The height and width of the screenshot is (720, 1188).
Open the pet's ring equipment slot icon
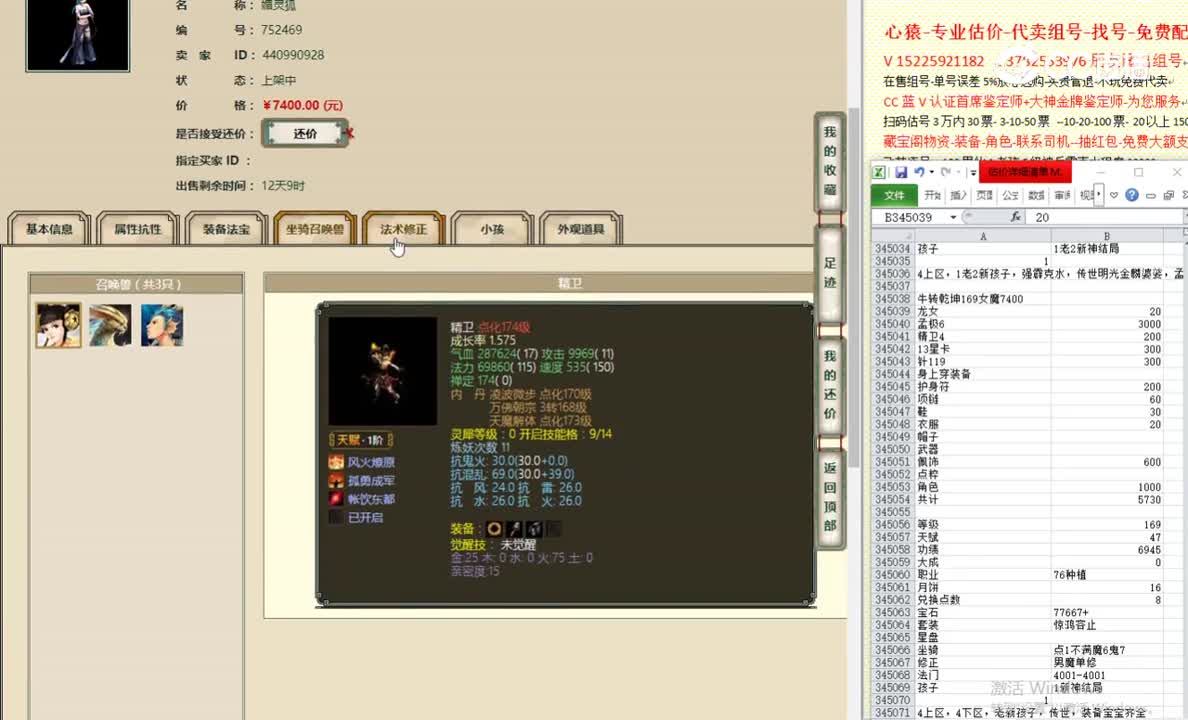click(494, 529)
